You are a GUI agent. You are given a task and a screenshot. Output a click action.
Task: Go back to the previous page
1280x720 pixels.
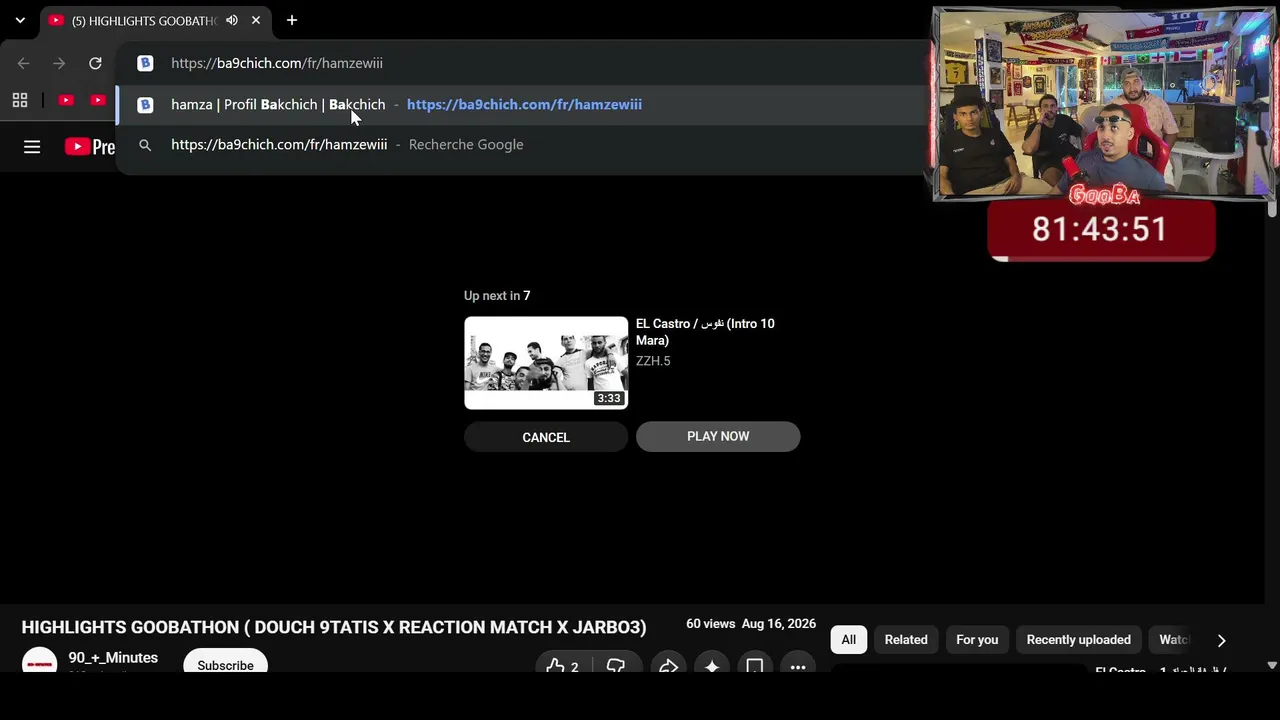point(24,63)
